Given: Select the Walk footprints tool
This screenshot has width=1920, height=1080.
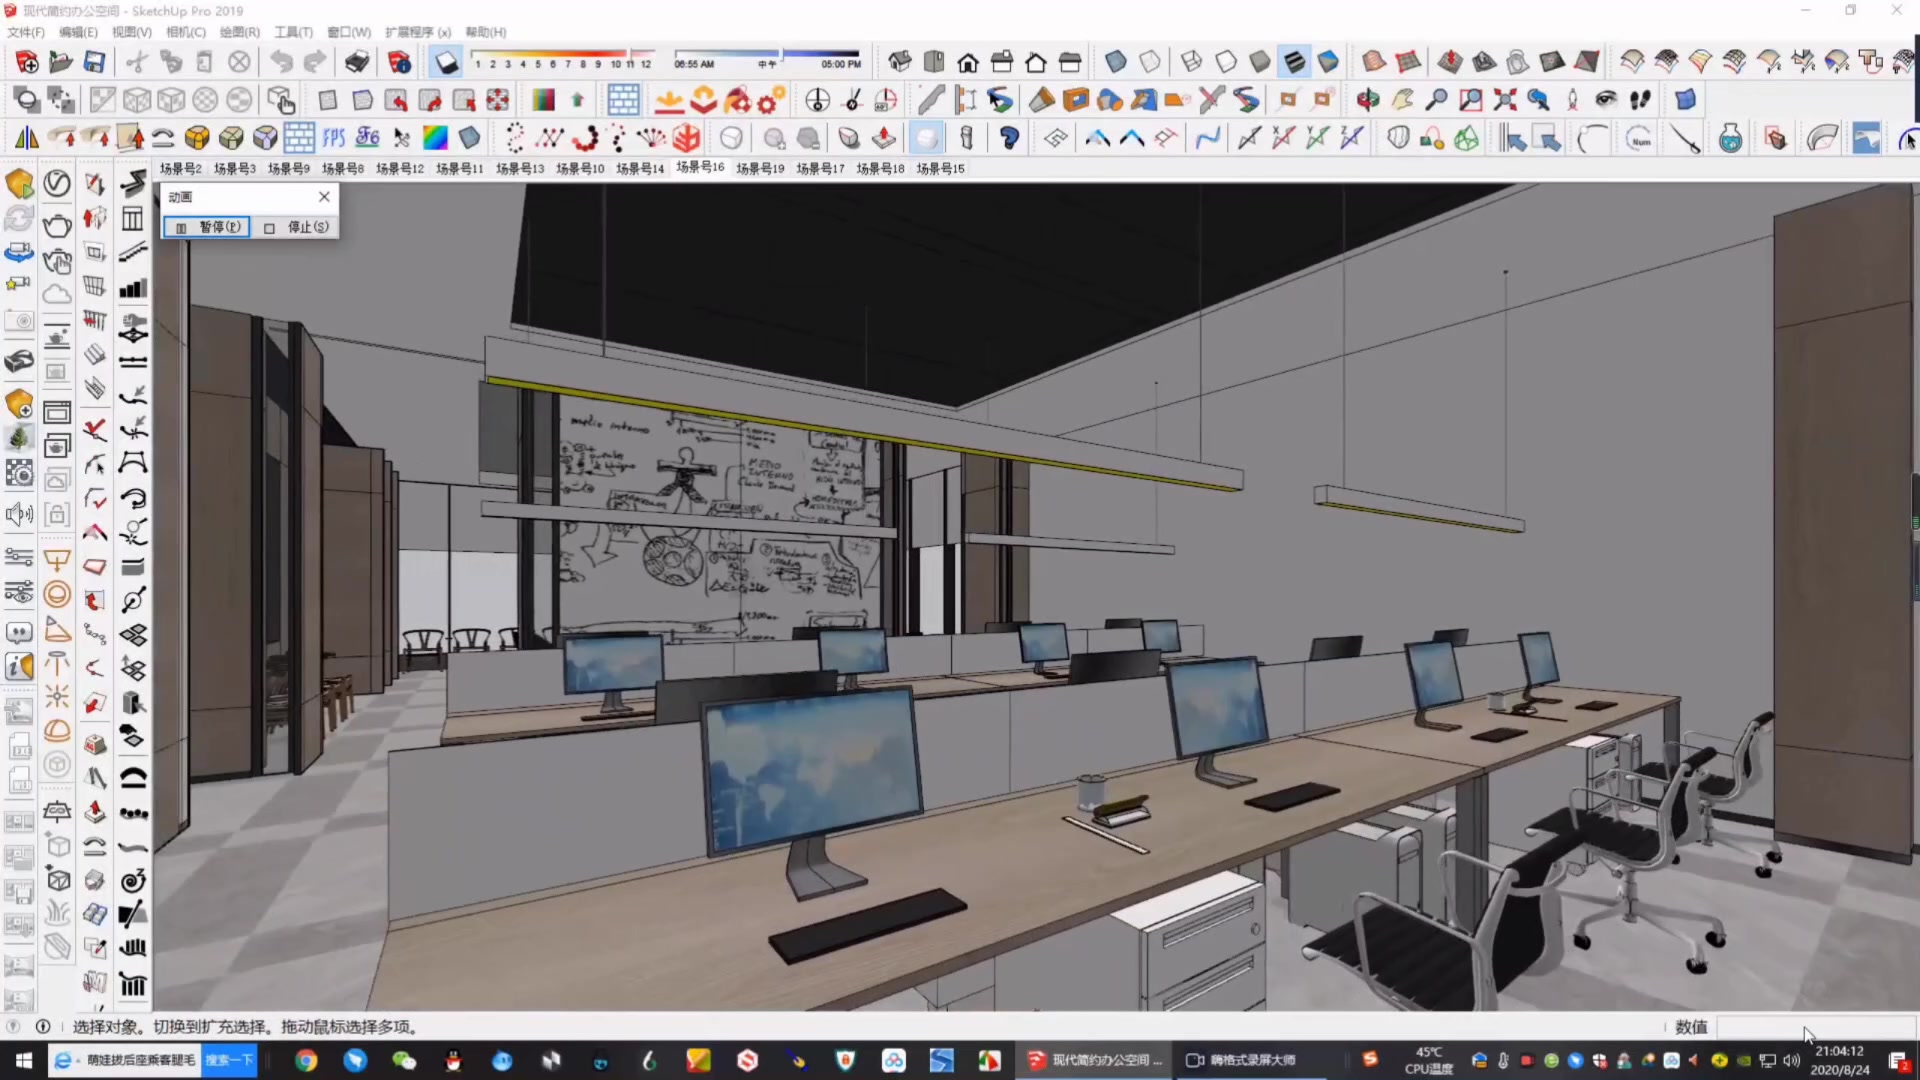Looking at the screenshot, I should [1640, 100].
